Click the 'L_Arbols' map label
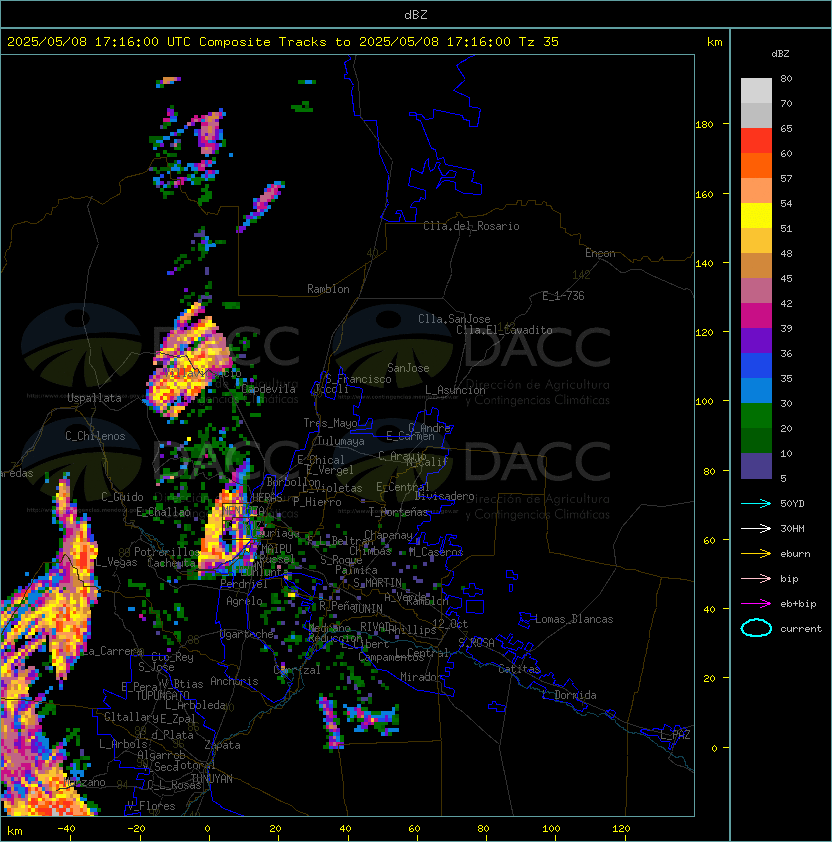Image resolution: width=832 pixels, height=842 pixels. coord(123,744)
